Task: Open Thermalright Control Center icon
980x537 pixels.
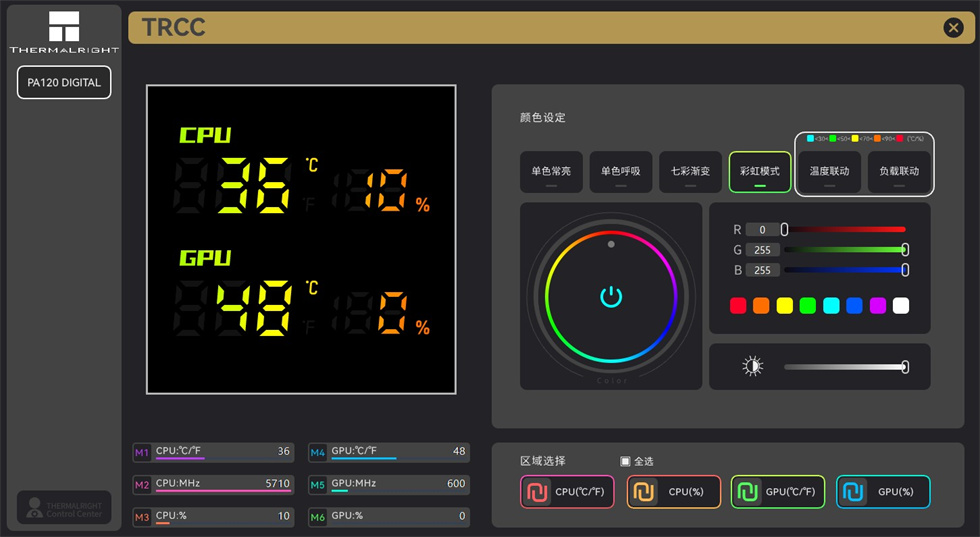Action: 64,508
